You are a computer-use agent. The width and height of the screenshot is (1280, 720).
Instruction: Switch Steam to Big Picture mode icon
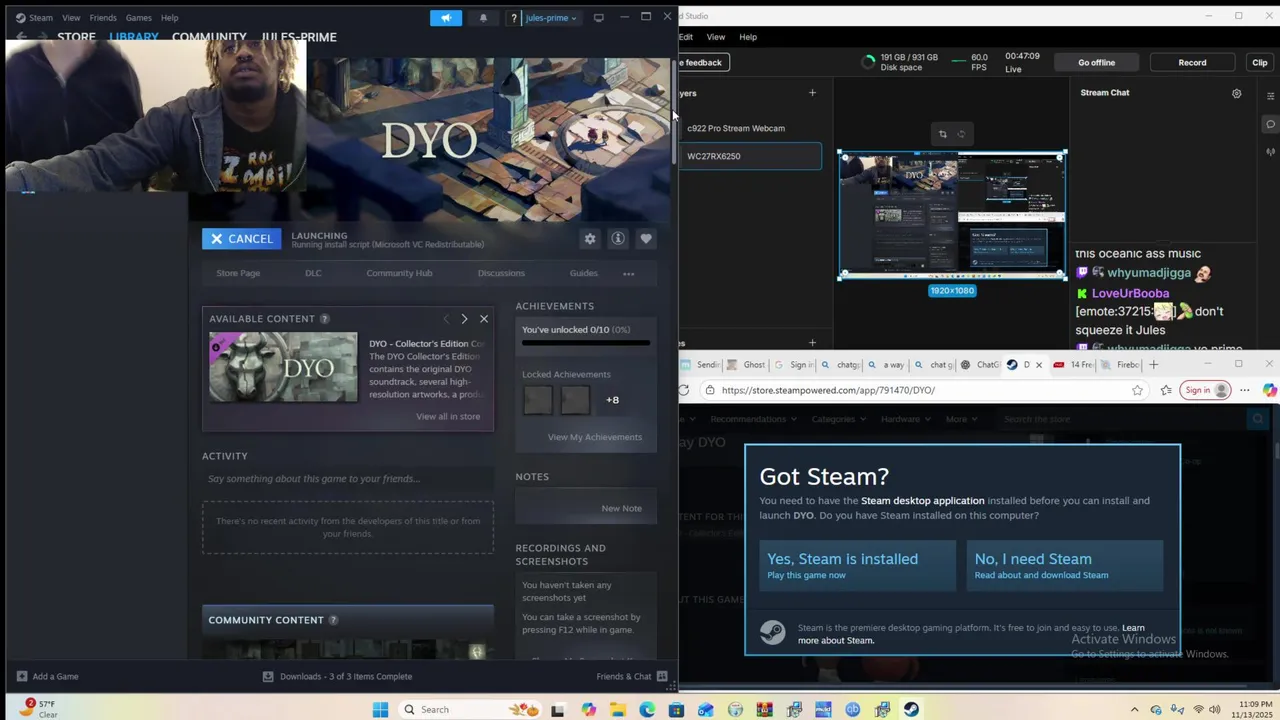598,18
